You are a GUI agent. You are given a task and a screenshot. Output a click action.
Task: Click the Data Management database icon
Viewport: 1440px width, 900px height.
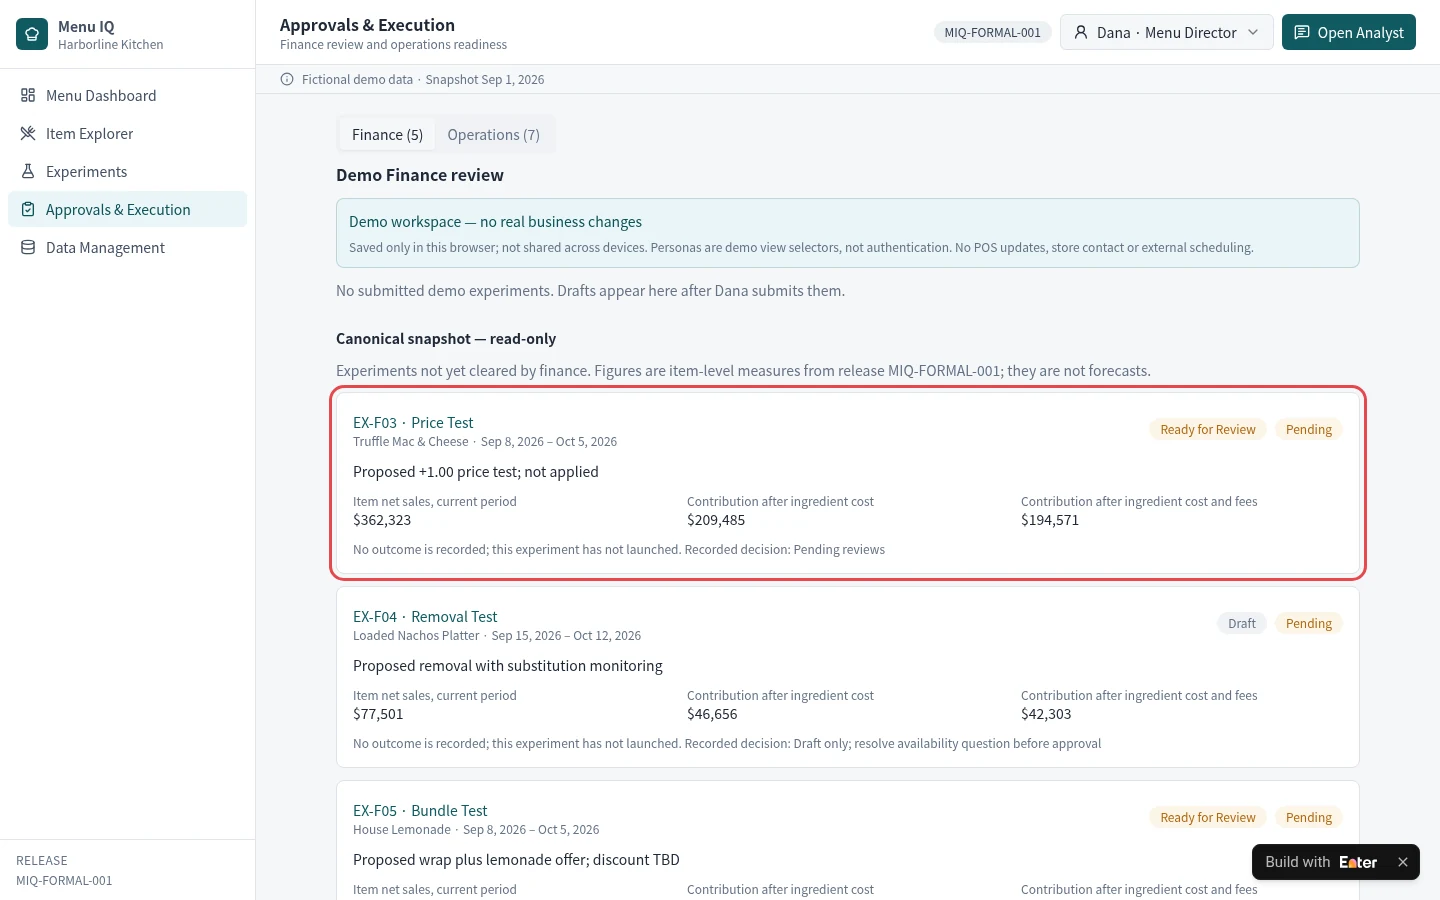click(28, 248)
